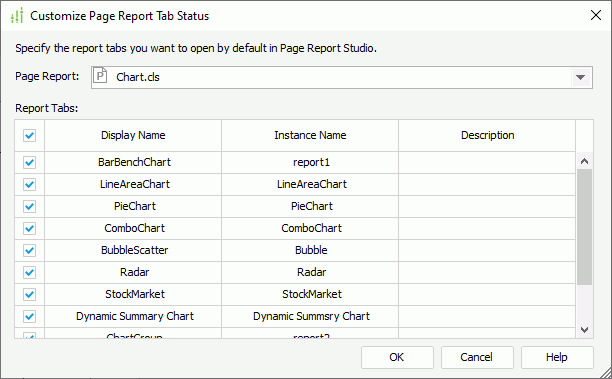The image size is (612, 379).
Task: Uncheck the StockMarket report tab checkbox
Action: click(29, 294)
